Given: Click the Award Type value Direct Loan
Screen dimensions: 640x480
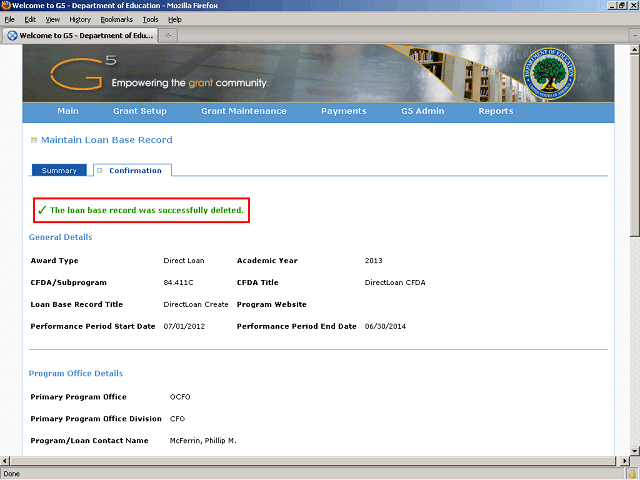Looking at the screenshot, I should 184,260.
